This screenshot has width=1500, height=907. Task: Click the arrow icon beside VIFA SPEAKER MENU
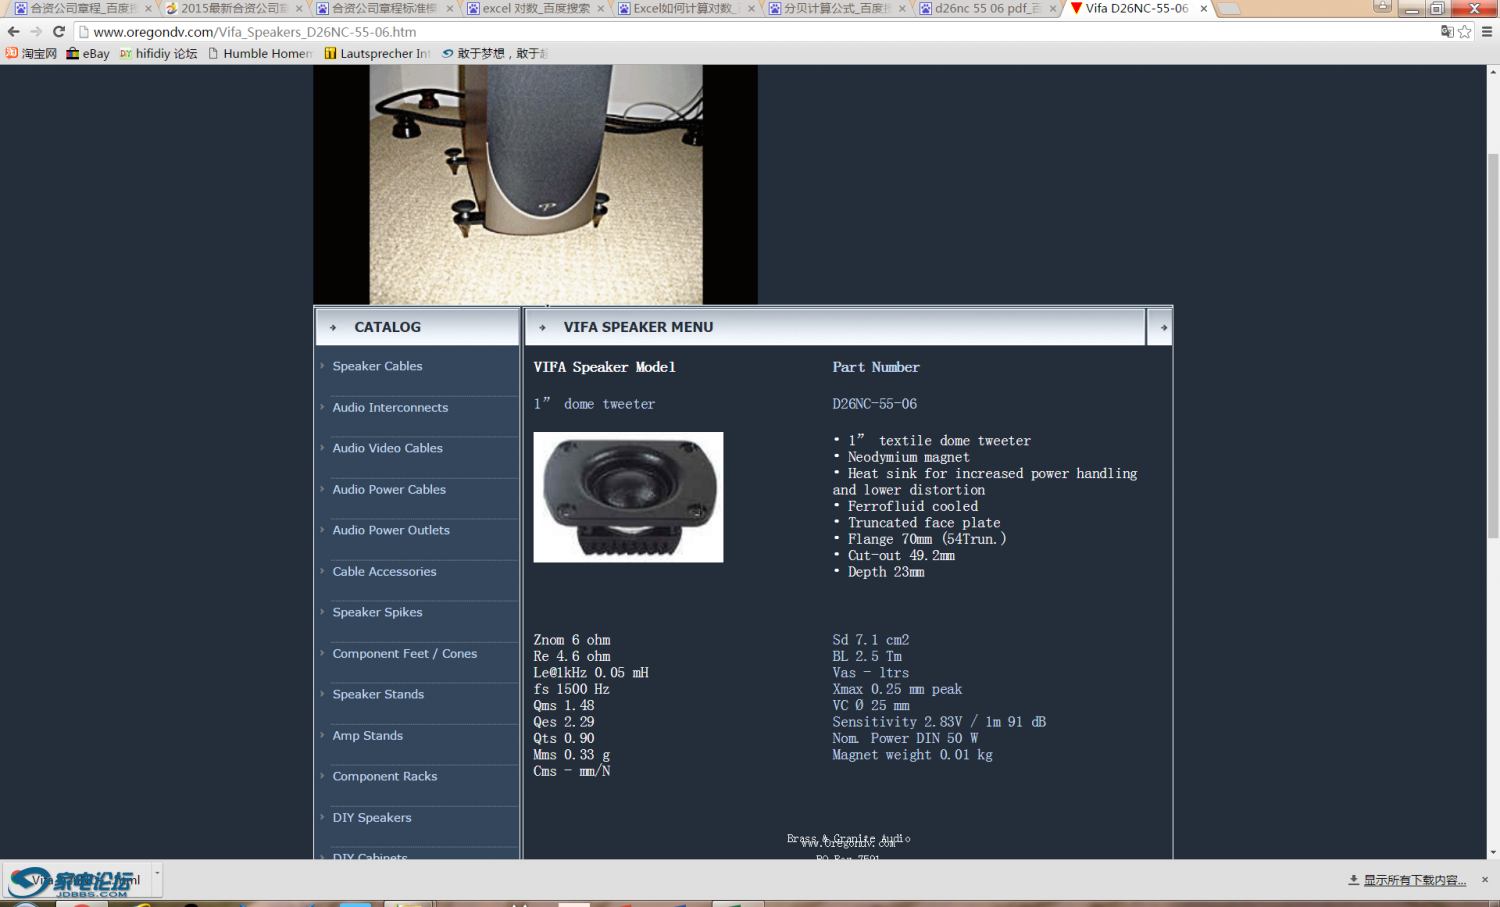tap(542, 327)
